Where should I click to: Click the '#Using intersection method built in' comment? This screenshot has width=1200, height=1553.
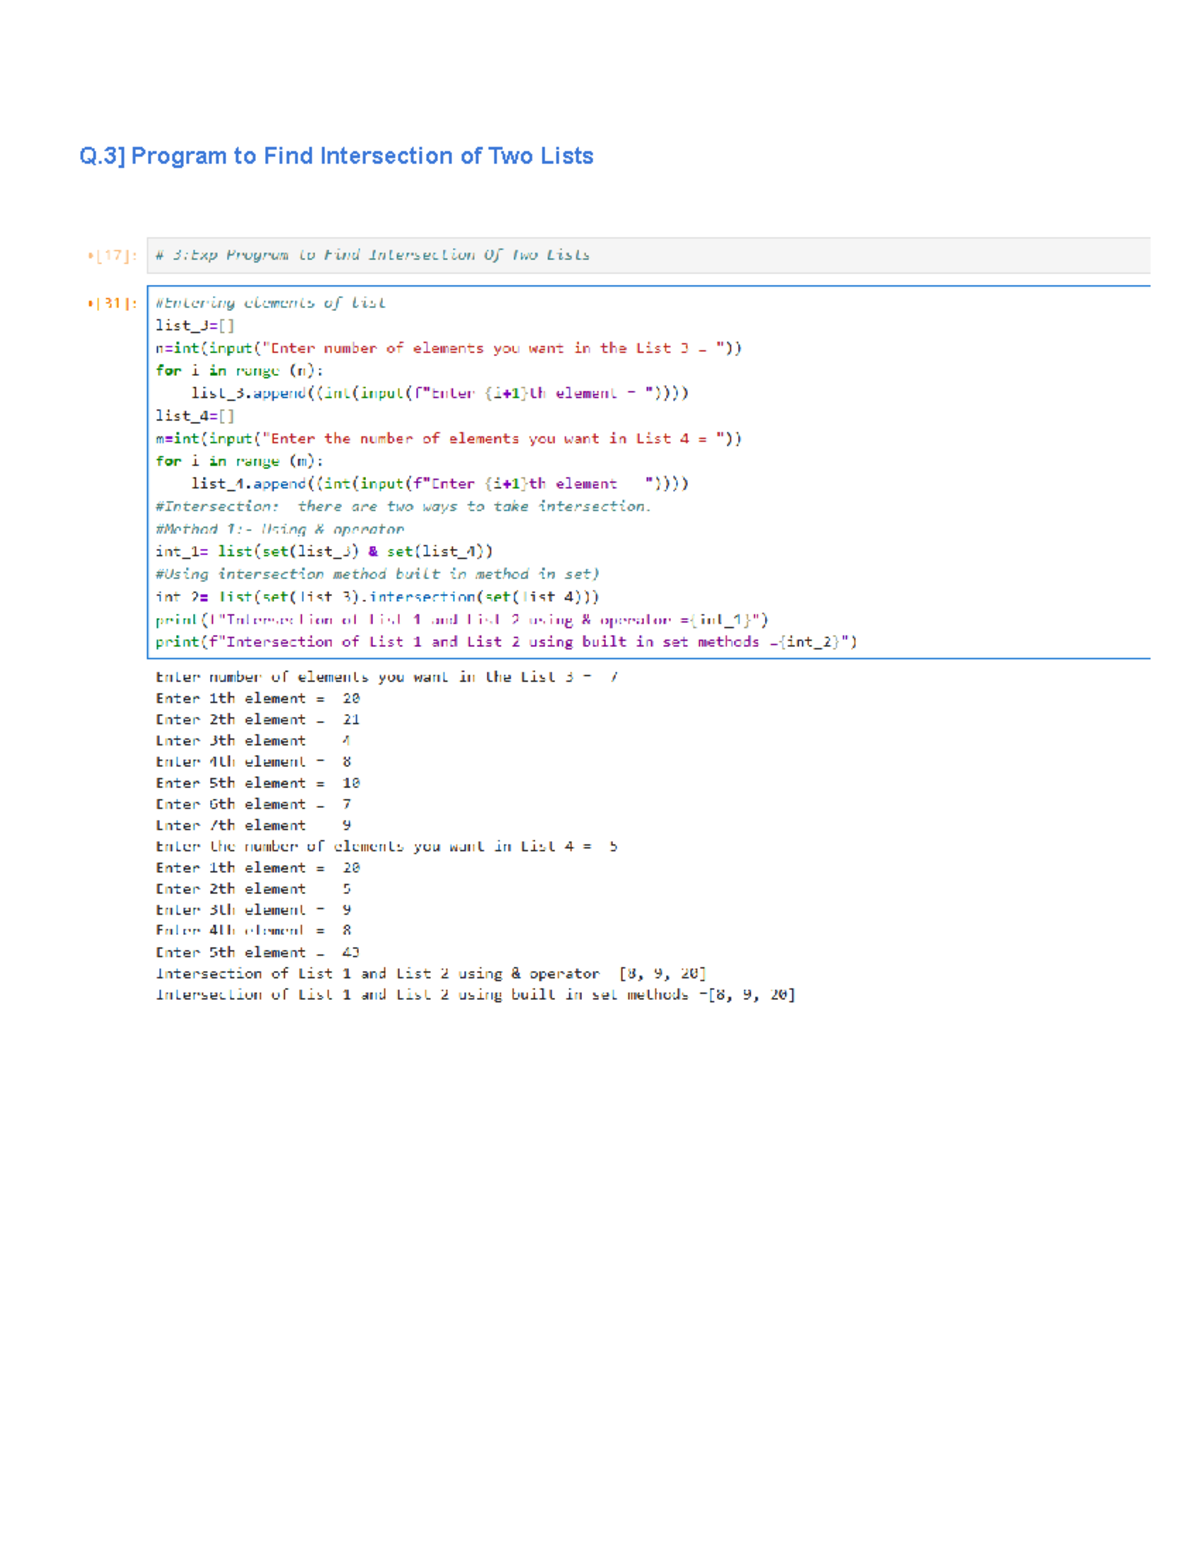coord(377,574)
